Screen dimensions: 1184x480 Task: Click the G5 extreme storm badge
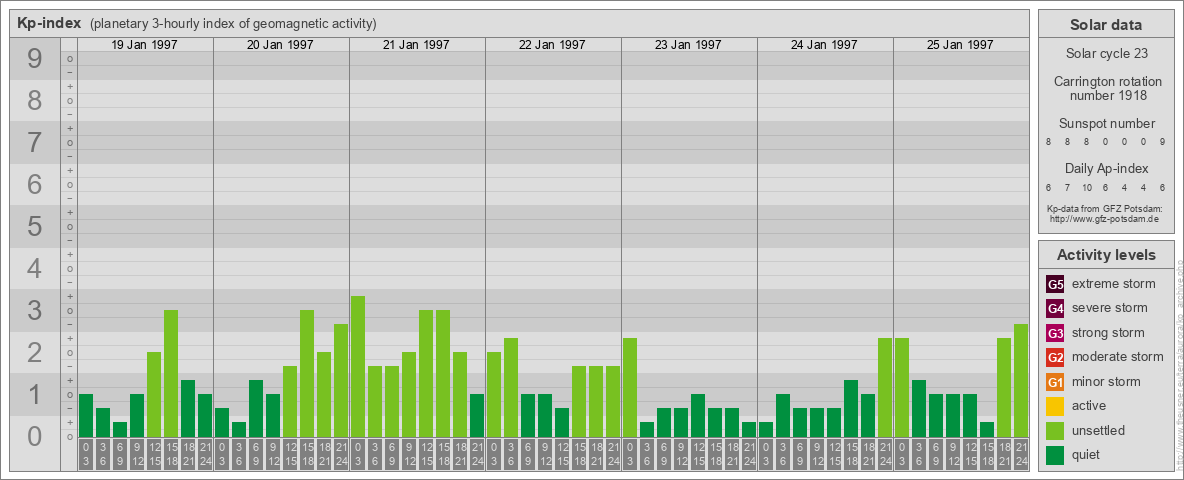coord(1056,285)
